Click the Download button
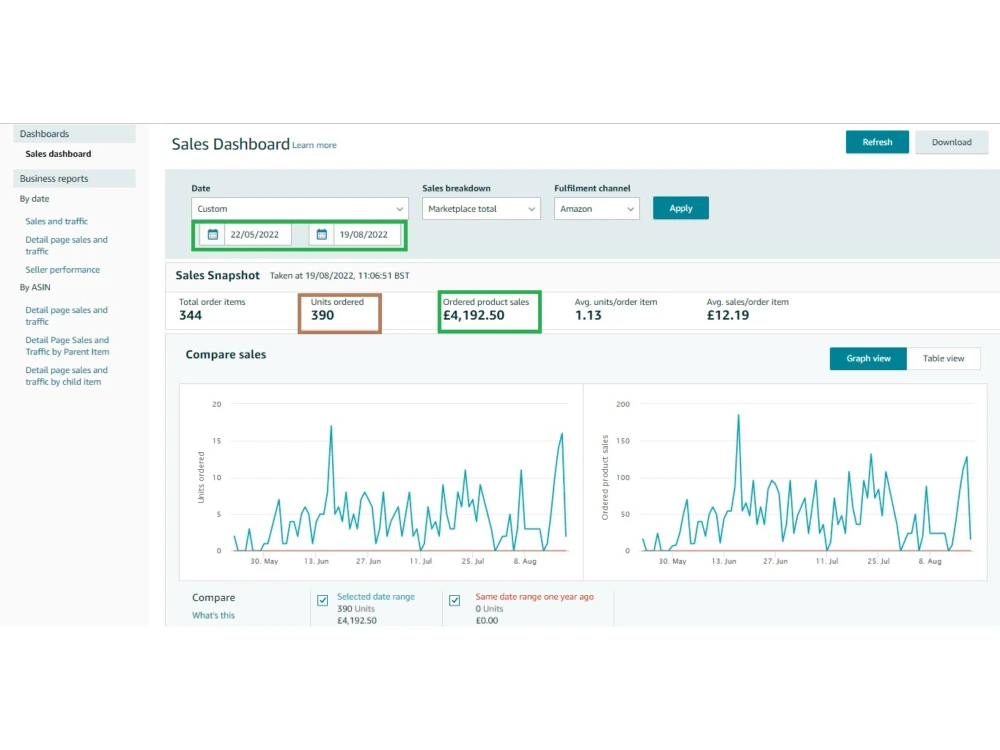The height and width of the screenshot is (750, 1000). pyautogui.click(x=952, y=142)
